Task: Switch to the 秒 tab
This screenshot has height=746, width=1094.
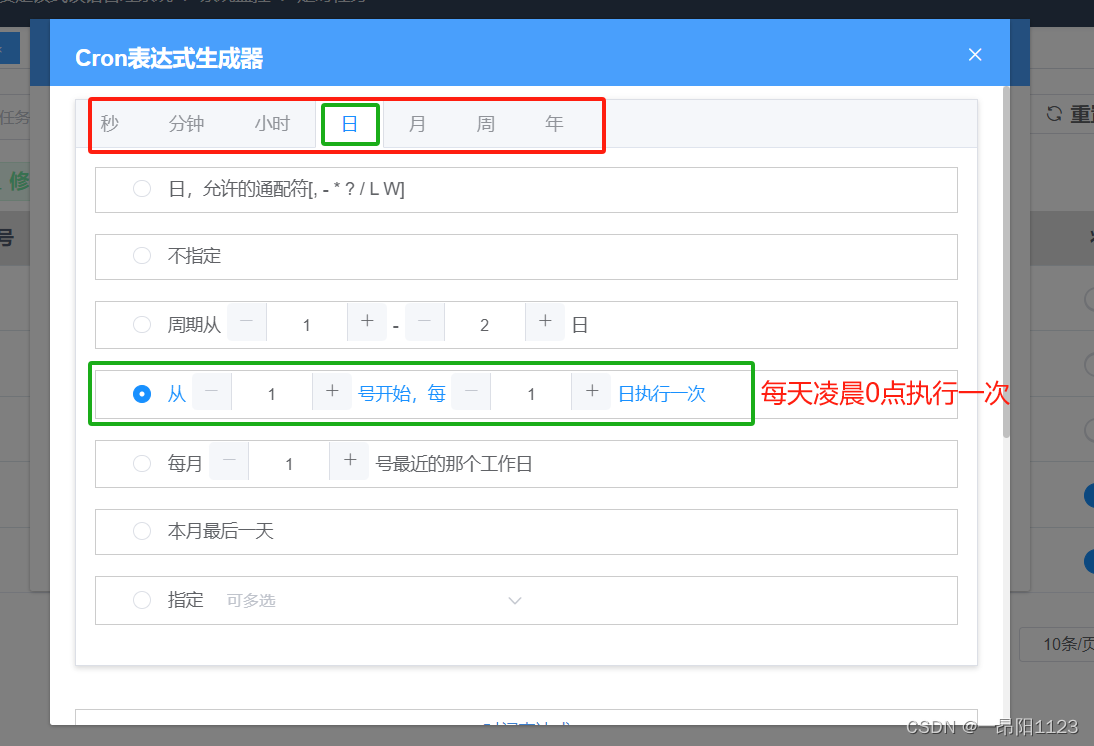Action: tap(110, 124)
